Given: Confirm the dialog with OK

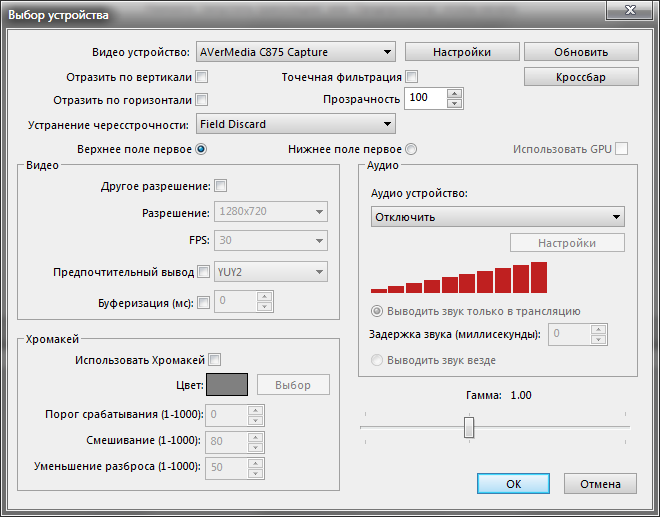Looking at the screenshot, I should [x=513, y=483].
